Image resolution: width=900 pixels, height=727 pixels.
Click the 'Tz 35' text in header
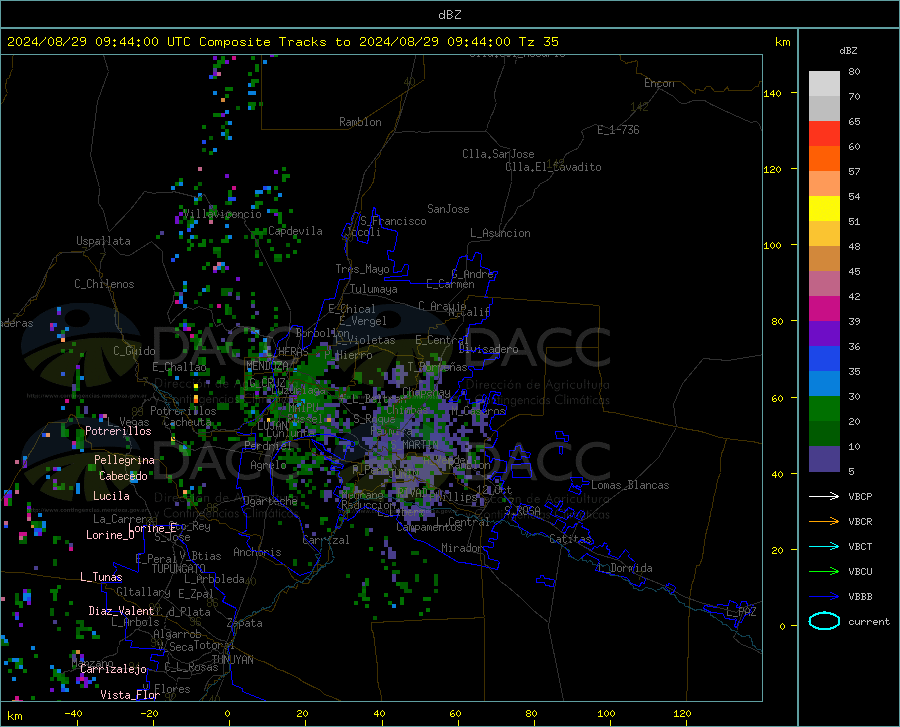(x=538, y=42)
